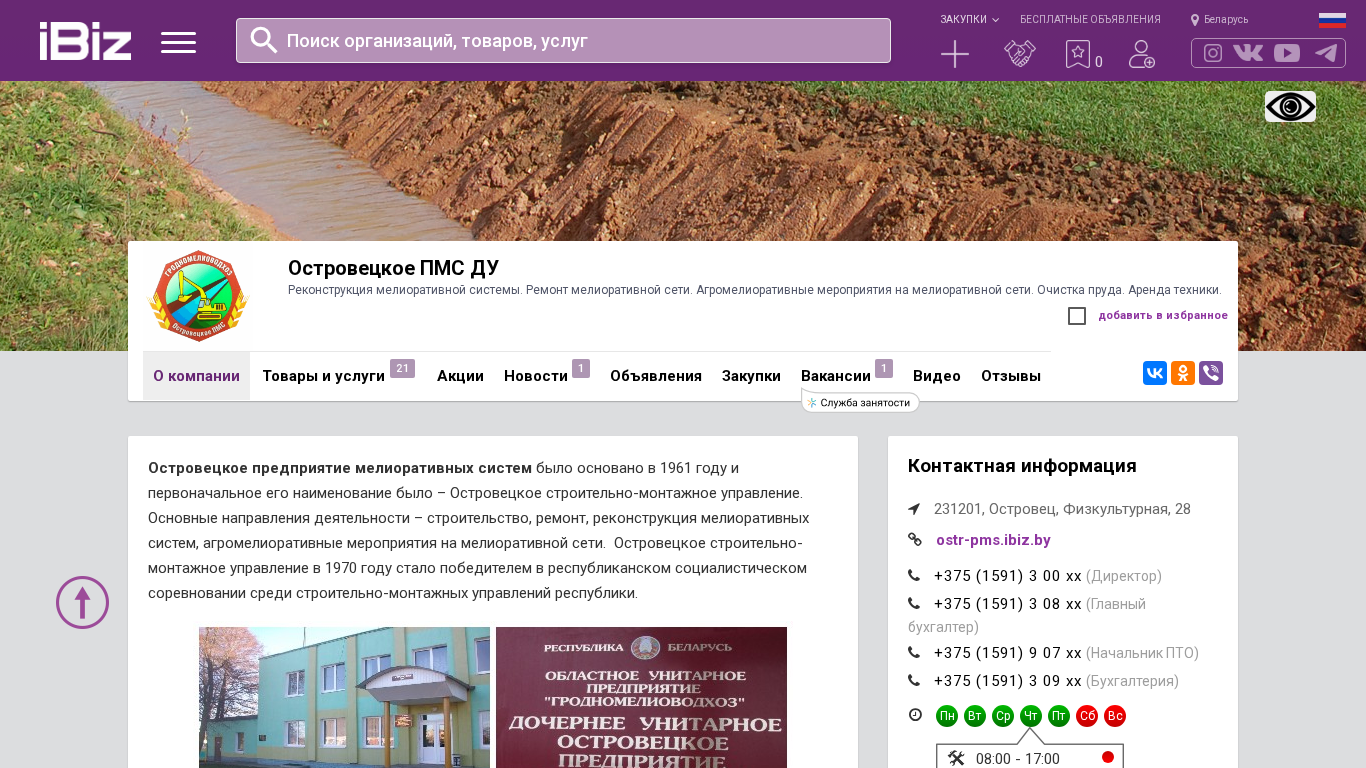Share page via Viber icon
1366x768 pixels.
[1211, 373]
